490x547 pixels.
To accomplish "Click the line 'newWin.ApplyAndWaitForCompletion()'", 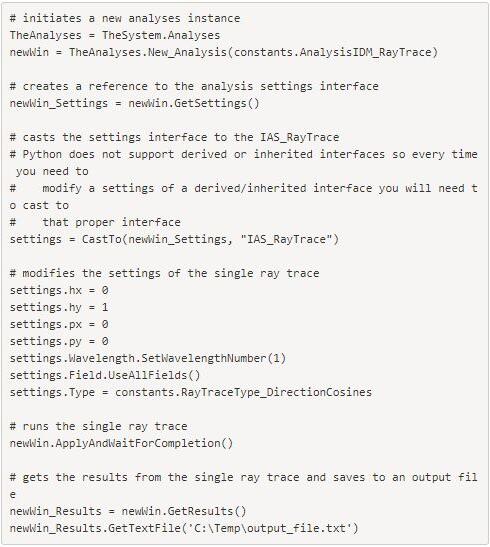I will click(x=121, y=443).
